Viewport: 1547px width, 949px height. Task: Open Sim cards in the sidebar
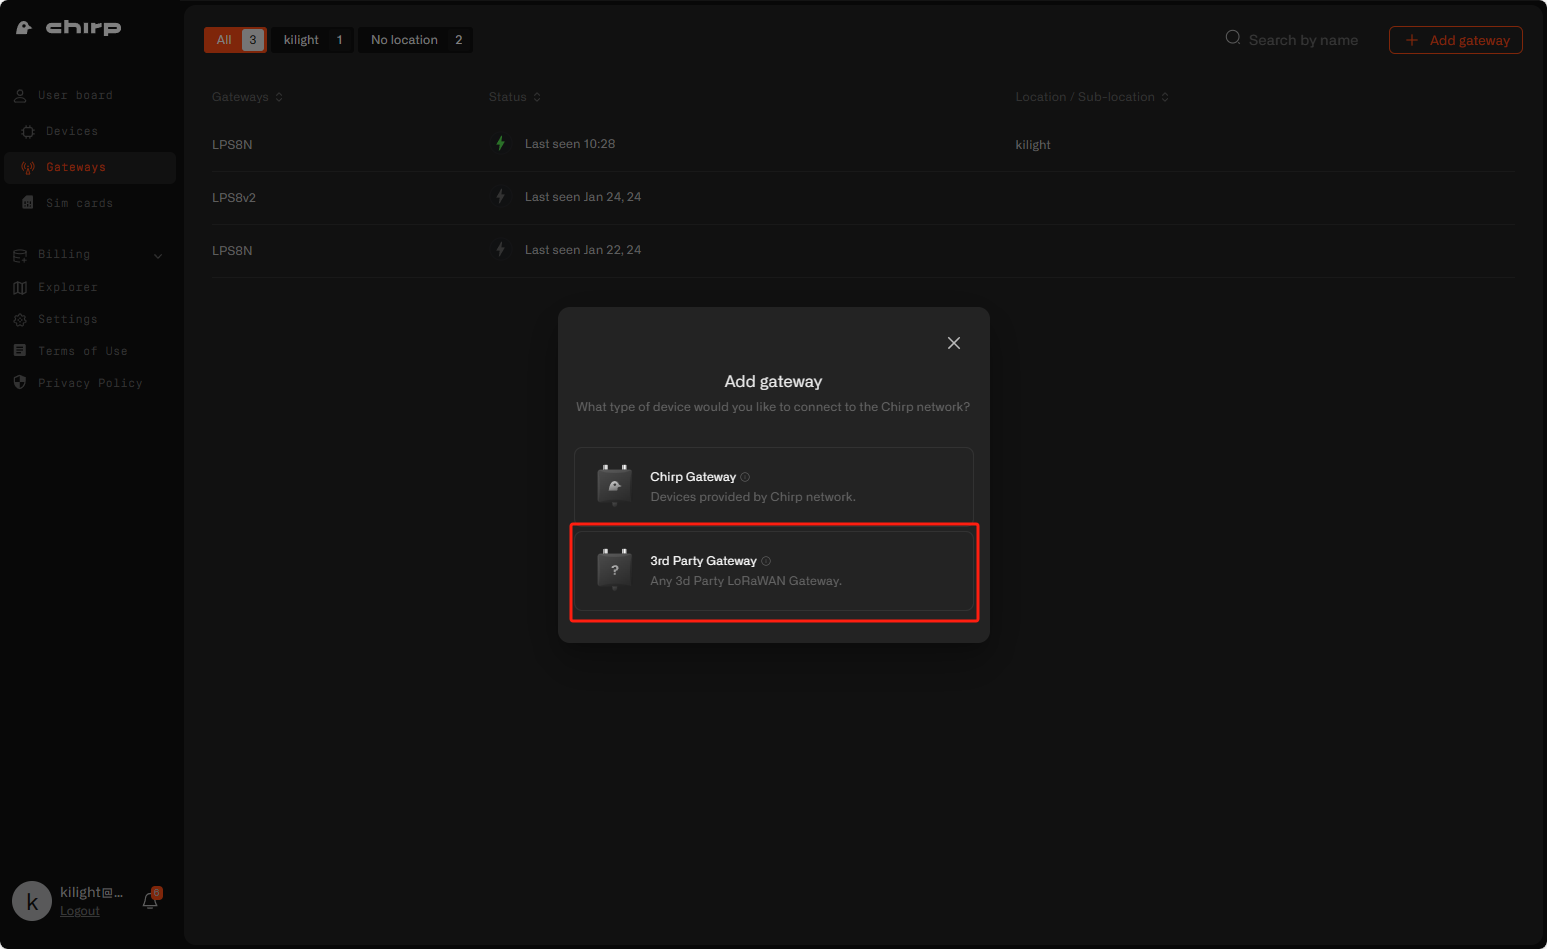(x=79, y=204)
